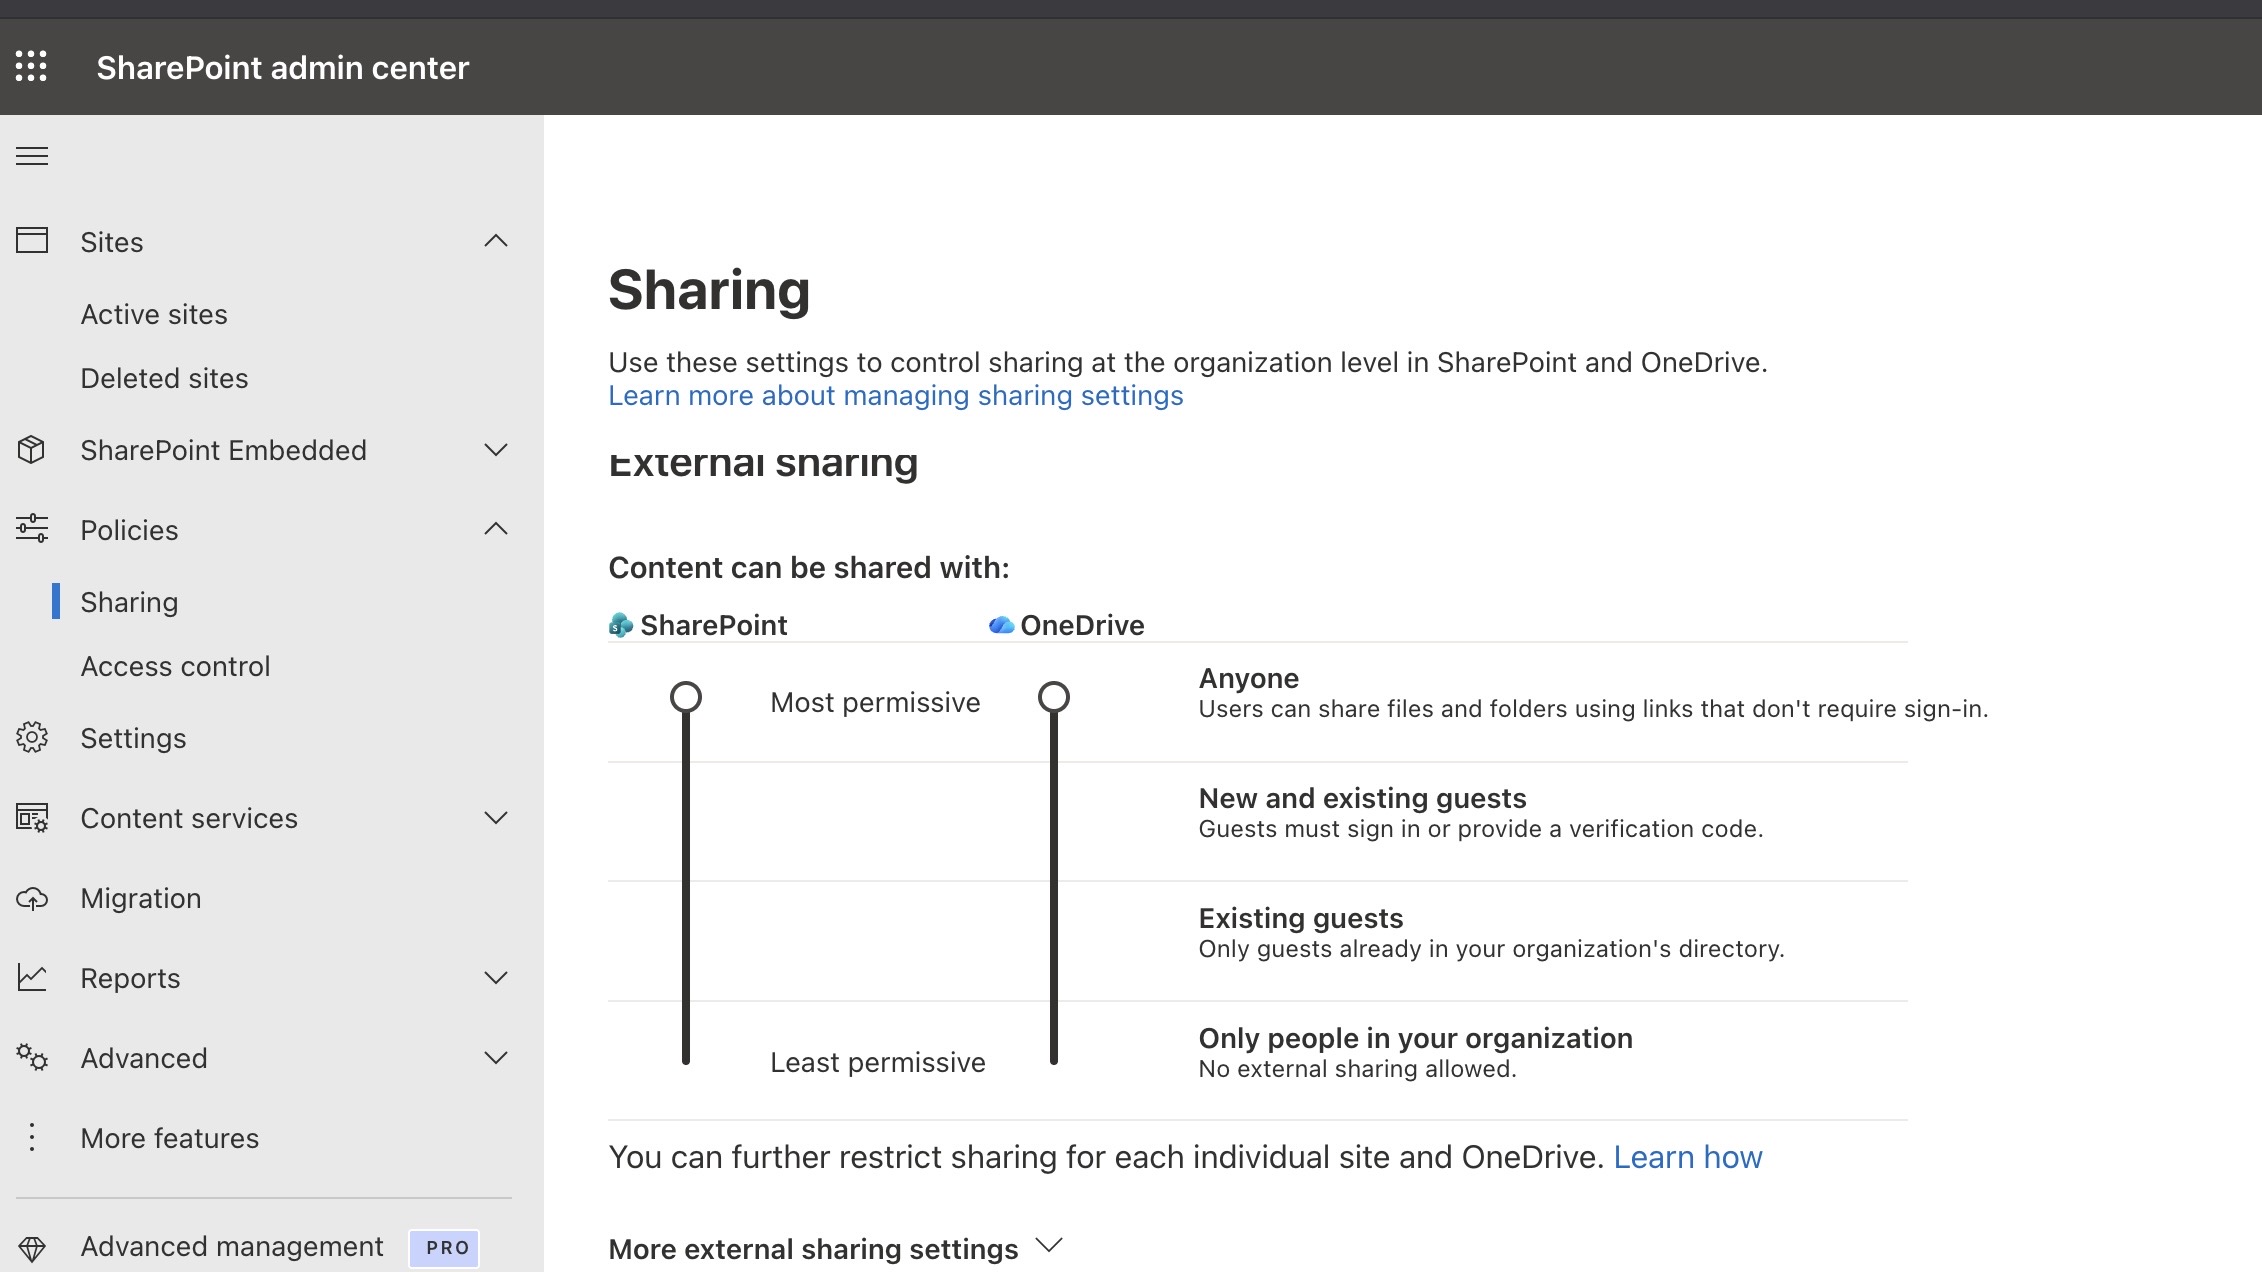
Task: Click the PRO badge
Action: (x=445, y=1248)
